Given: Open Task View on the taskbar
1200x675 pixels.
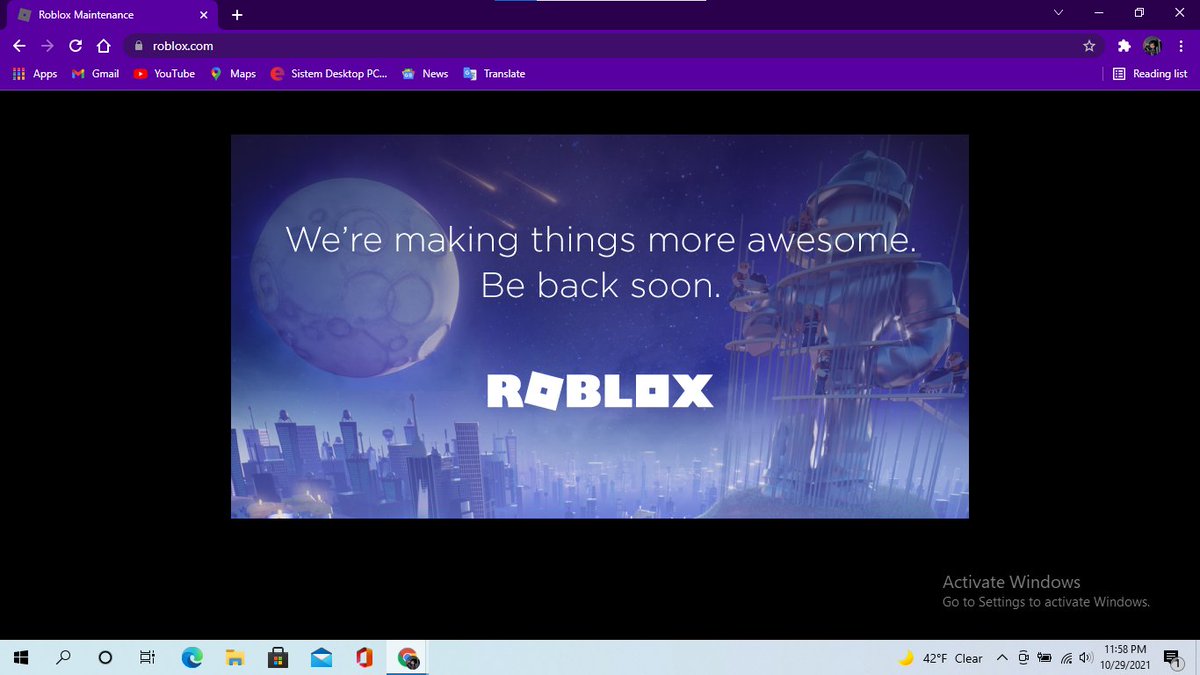Looking at the screenshot, I should tap(147, 658).
